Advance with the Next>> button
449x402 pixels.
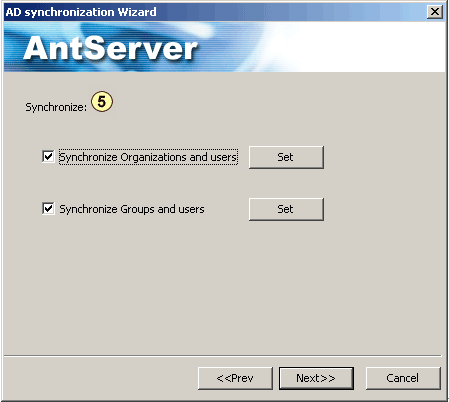point(316,378)
